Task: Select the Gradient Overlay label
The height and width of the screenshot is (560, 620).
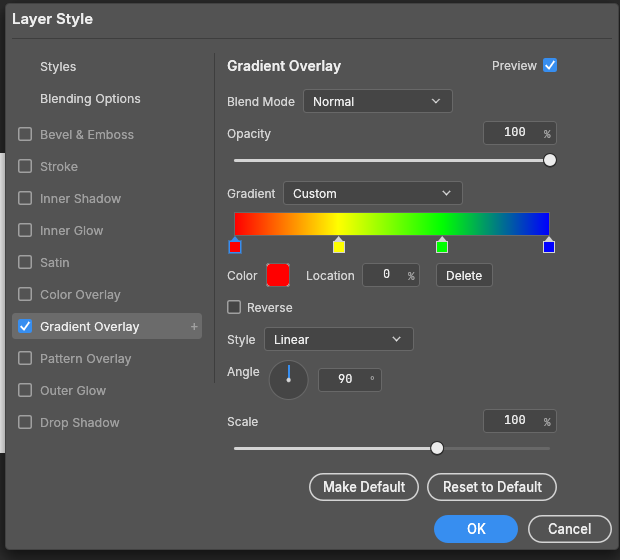Action: [x=90, y=327]
